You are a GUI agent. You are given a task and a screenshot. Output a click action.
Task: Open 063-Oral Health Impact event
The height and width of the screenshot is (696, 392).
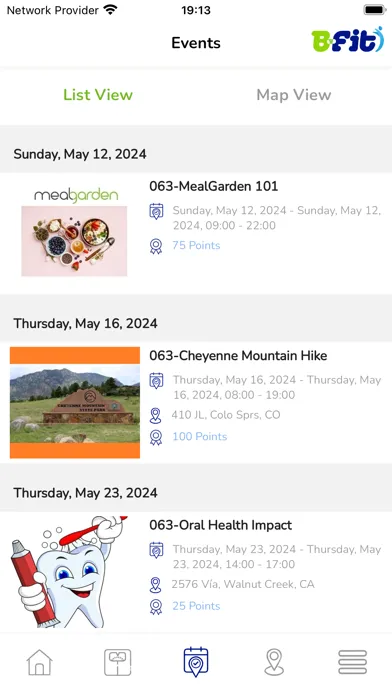[221, 525]
